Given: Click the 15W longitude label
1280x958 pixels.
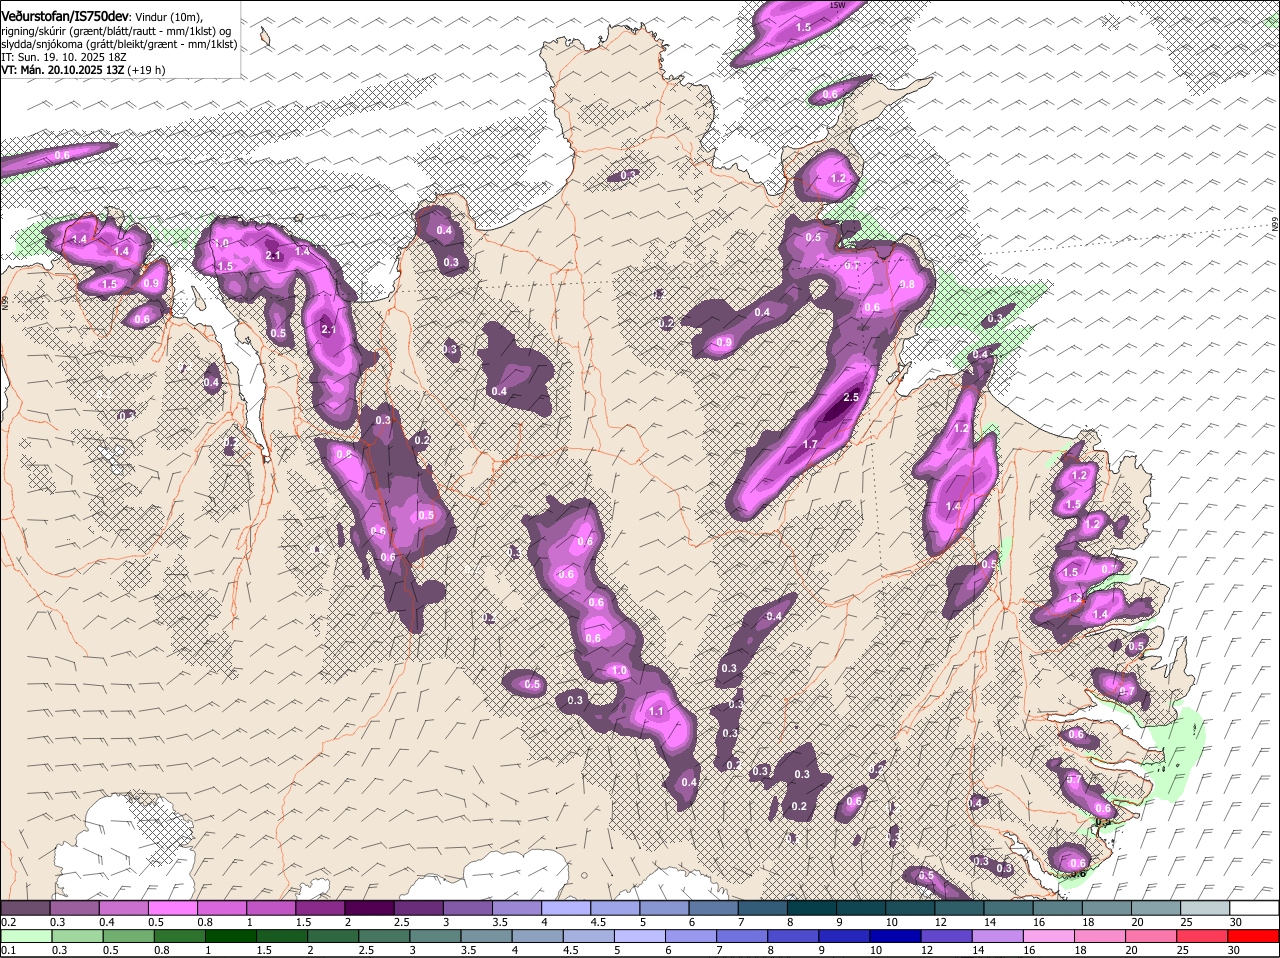Looking at the screenshot, I should pos(838,5).
